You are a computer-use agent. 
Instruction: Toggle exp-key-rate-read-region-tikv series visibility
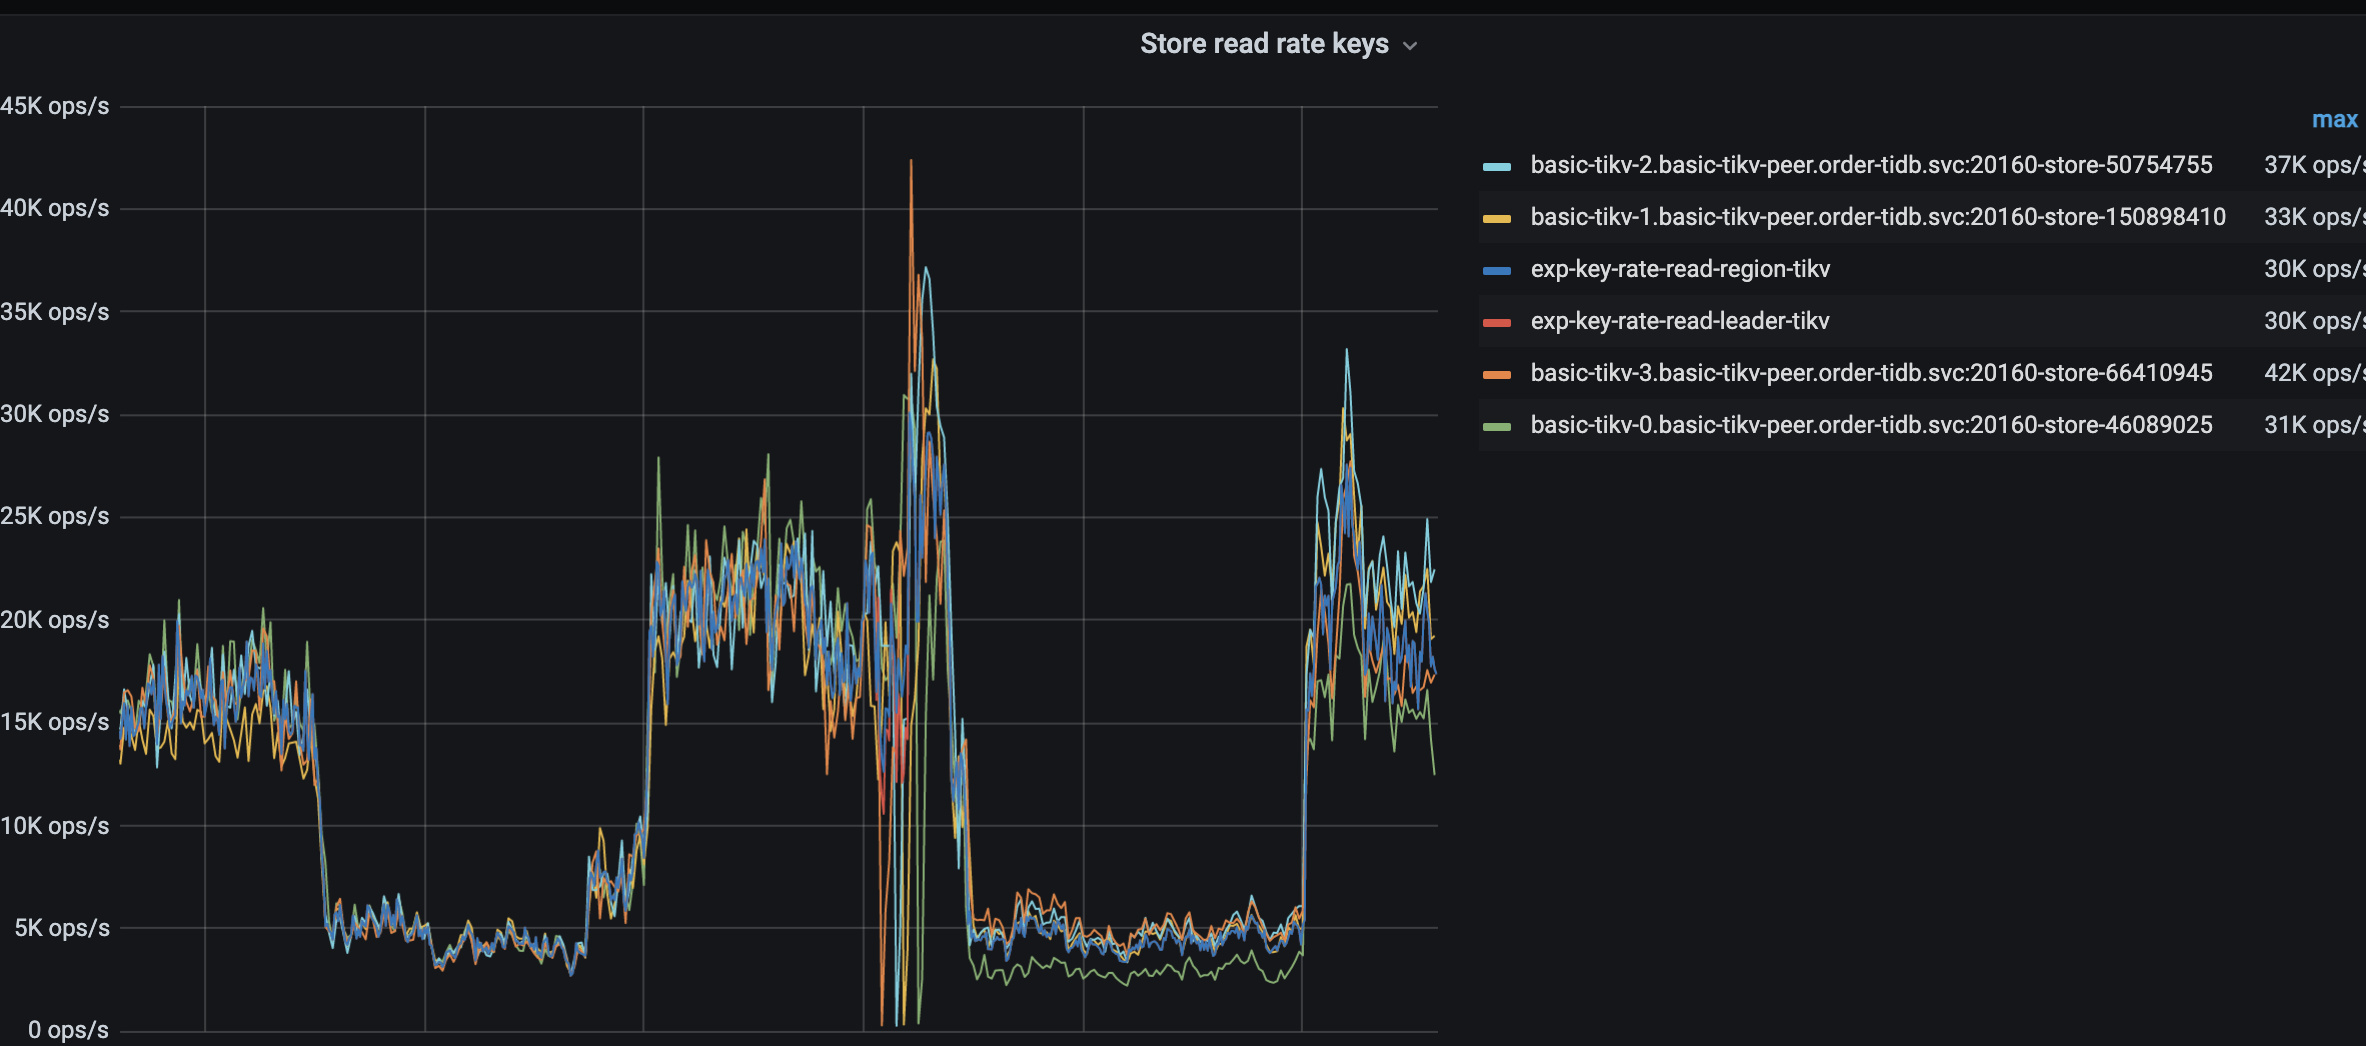click(x=1680, y=269)
